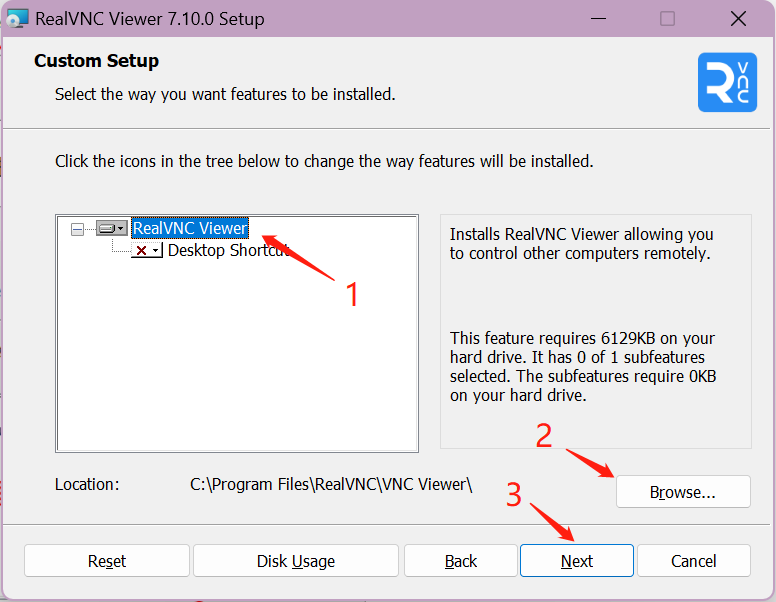The image size is (776, 602).
Task: Open the RealVNC Viewer feature install-state dropdown
Action: coord(111,228)
